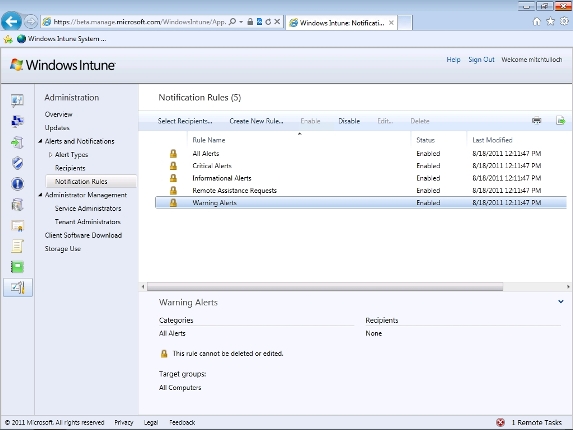The height and width of the screenshot is (430, 573).
Task: Open Tenant Administrators page
Action: tap(88, 222)
